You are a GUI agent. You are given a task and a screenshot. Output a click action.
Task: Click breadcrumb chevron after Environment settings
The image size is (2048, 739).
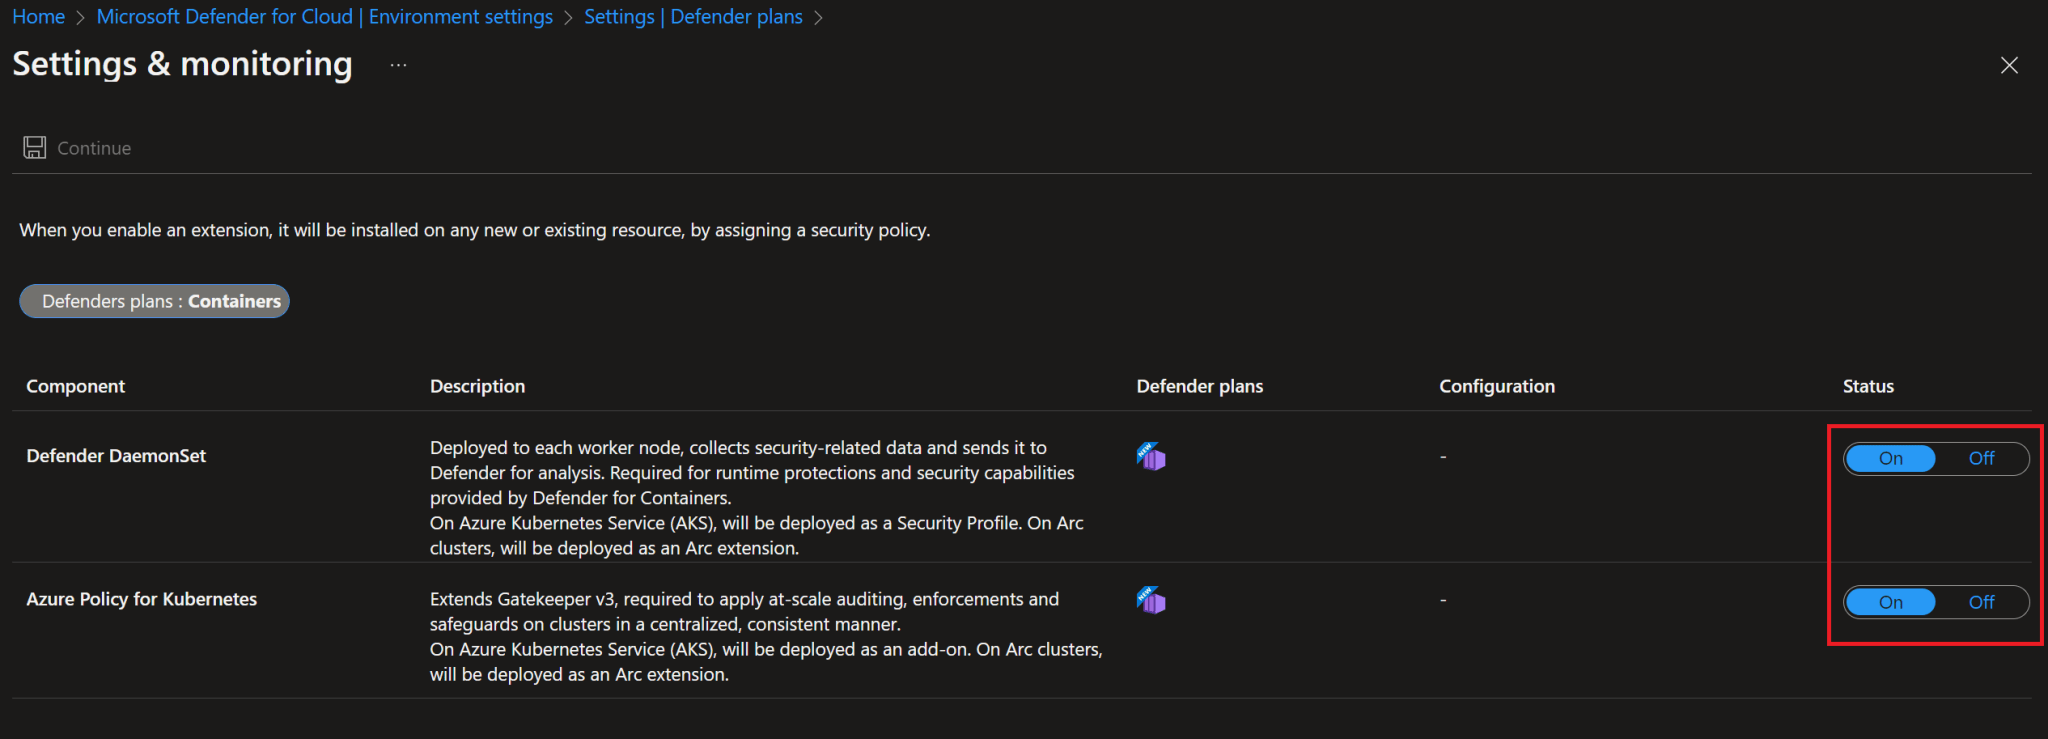point(569,18)
